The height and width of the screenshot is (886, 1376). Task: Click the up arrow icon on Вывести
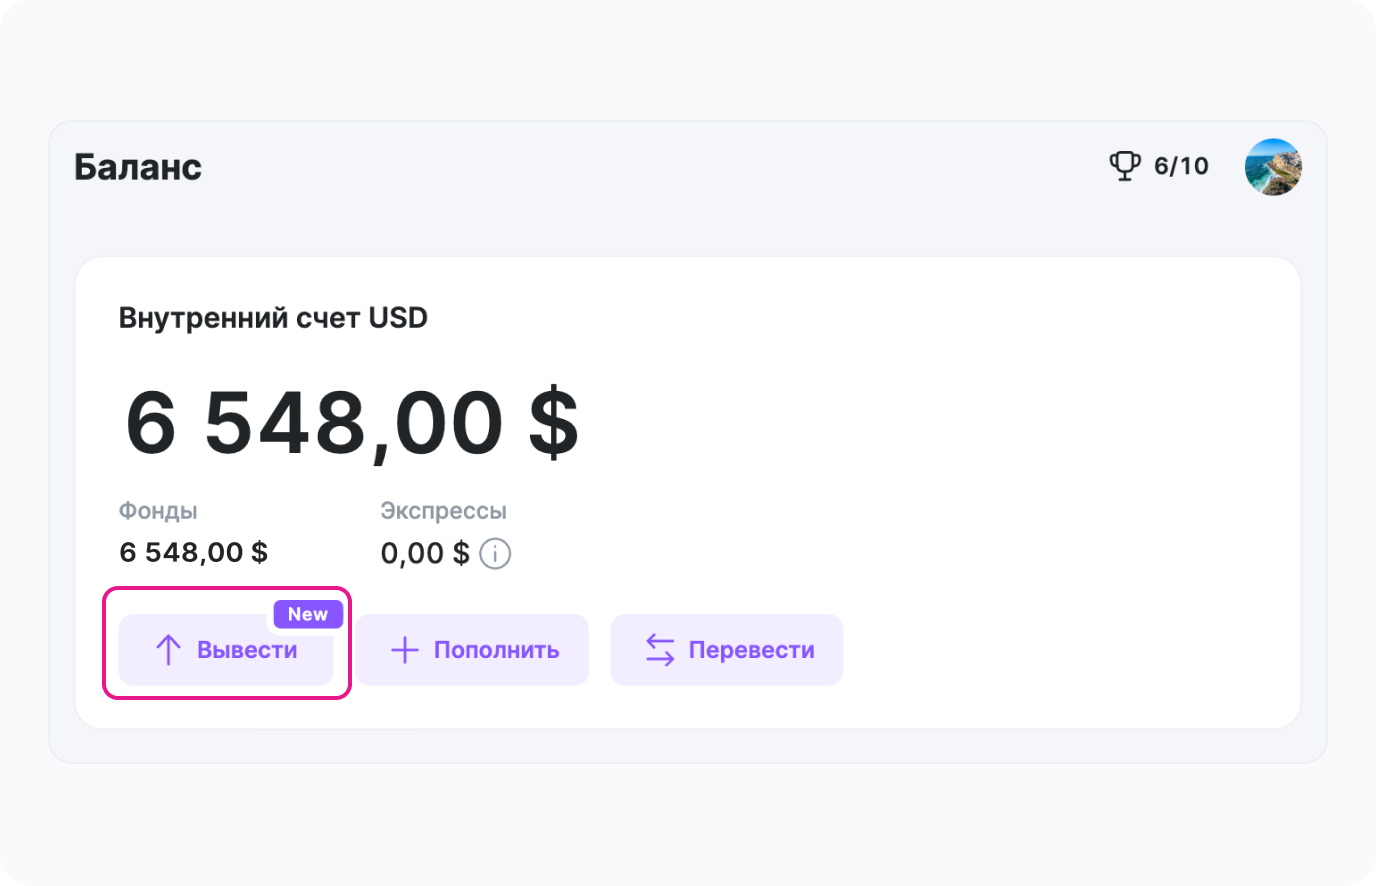click(168, 650)
